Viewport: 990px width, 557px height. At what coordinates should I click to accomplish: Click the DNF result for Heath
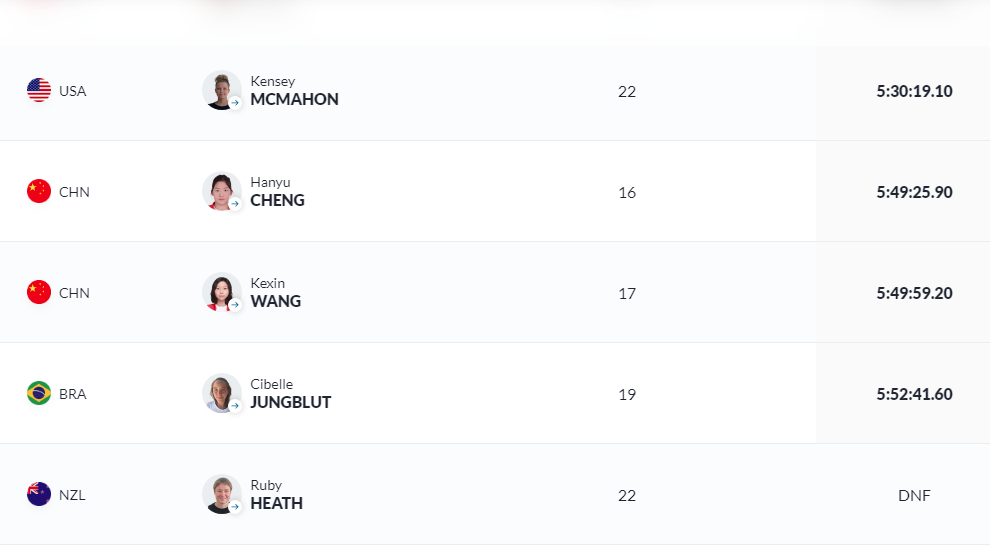point(914,496)
